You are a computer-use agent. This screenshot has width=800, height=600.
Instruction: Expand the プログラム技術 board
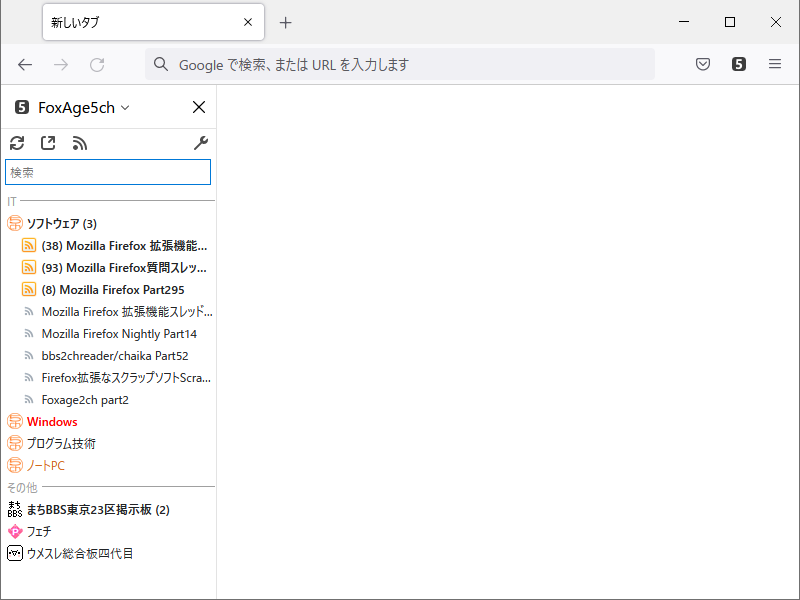61,444
